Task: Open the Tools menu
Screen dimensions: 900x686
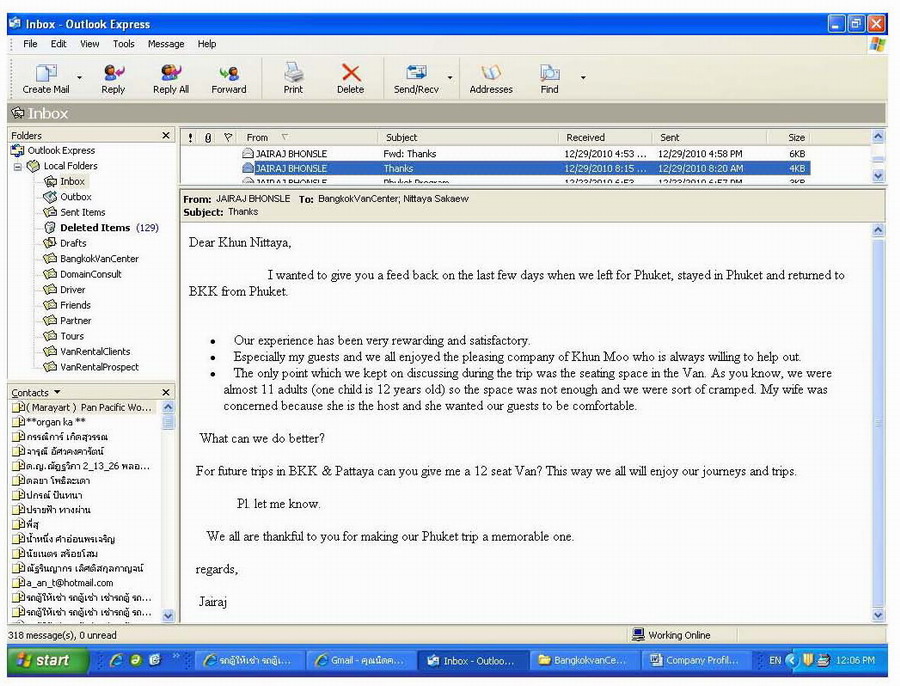Action: coord(123,44)
